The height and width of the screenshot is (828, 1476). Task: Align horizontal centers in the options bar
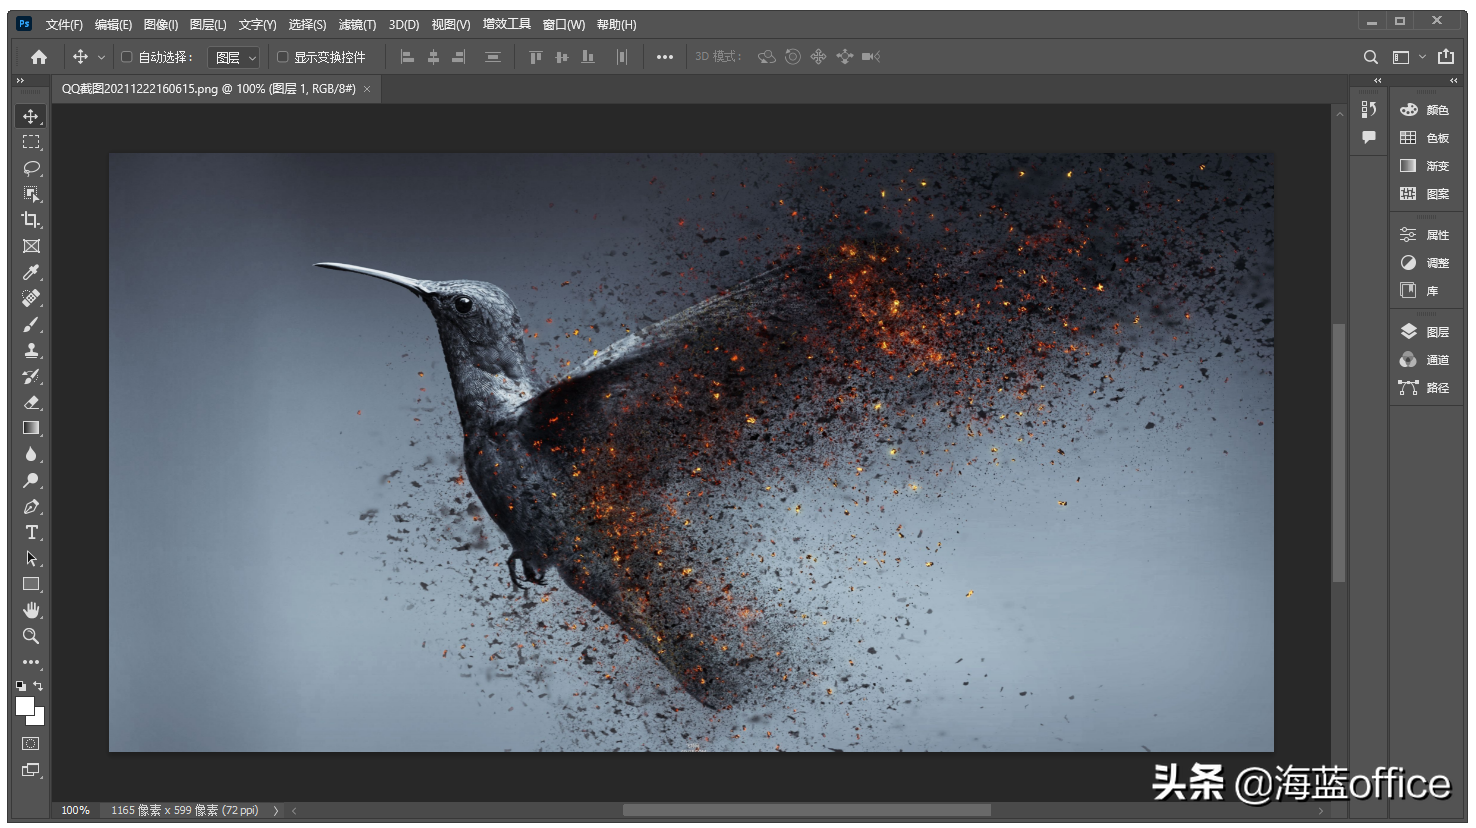point(433,57)
